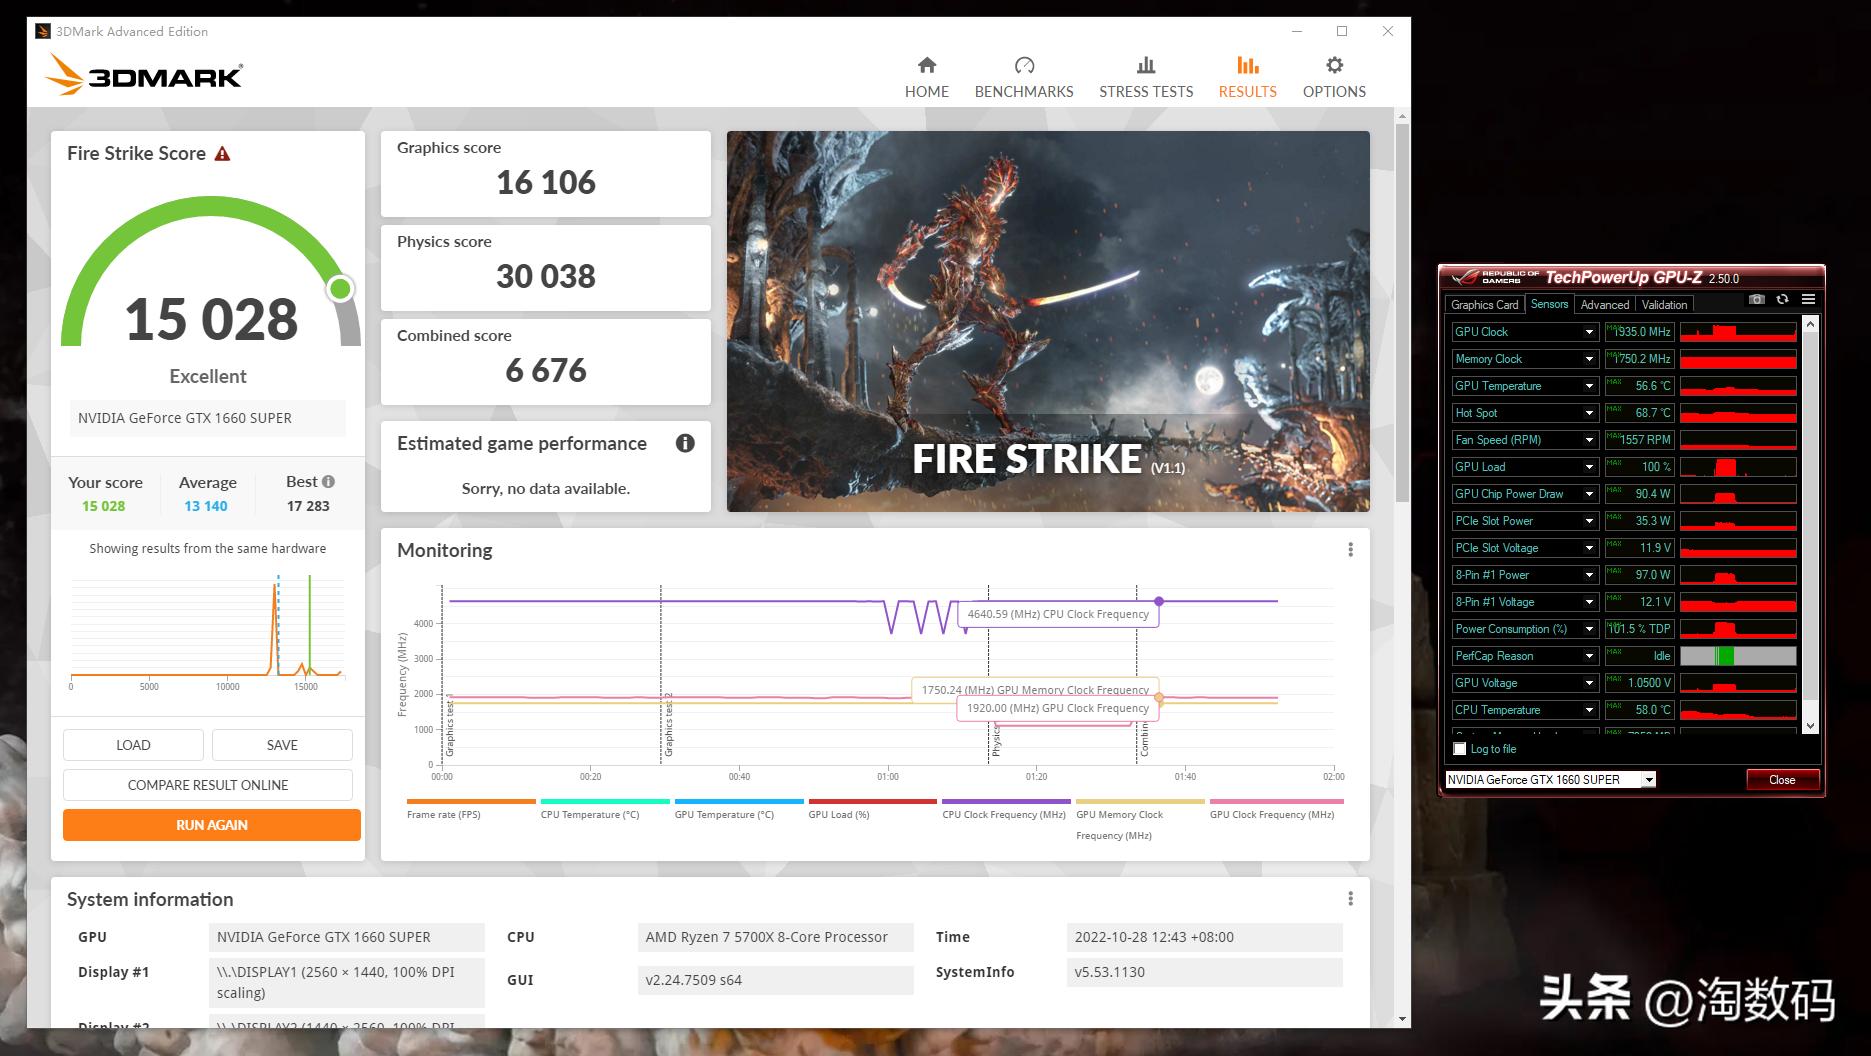Image resolution: width=1871 pixels, height=1056 pixels.
Task: Open 3DMark Options with the gear icon
Action: tap(1333, 75)
